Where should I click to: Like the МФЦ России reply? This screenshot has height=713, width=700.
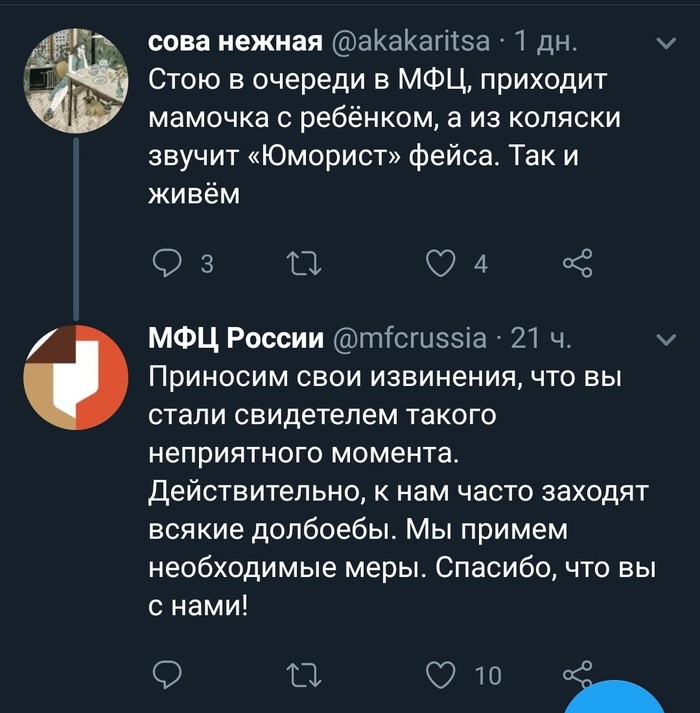pos(441,675)
